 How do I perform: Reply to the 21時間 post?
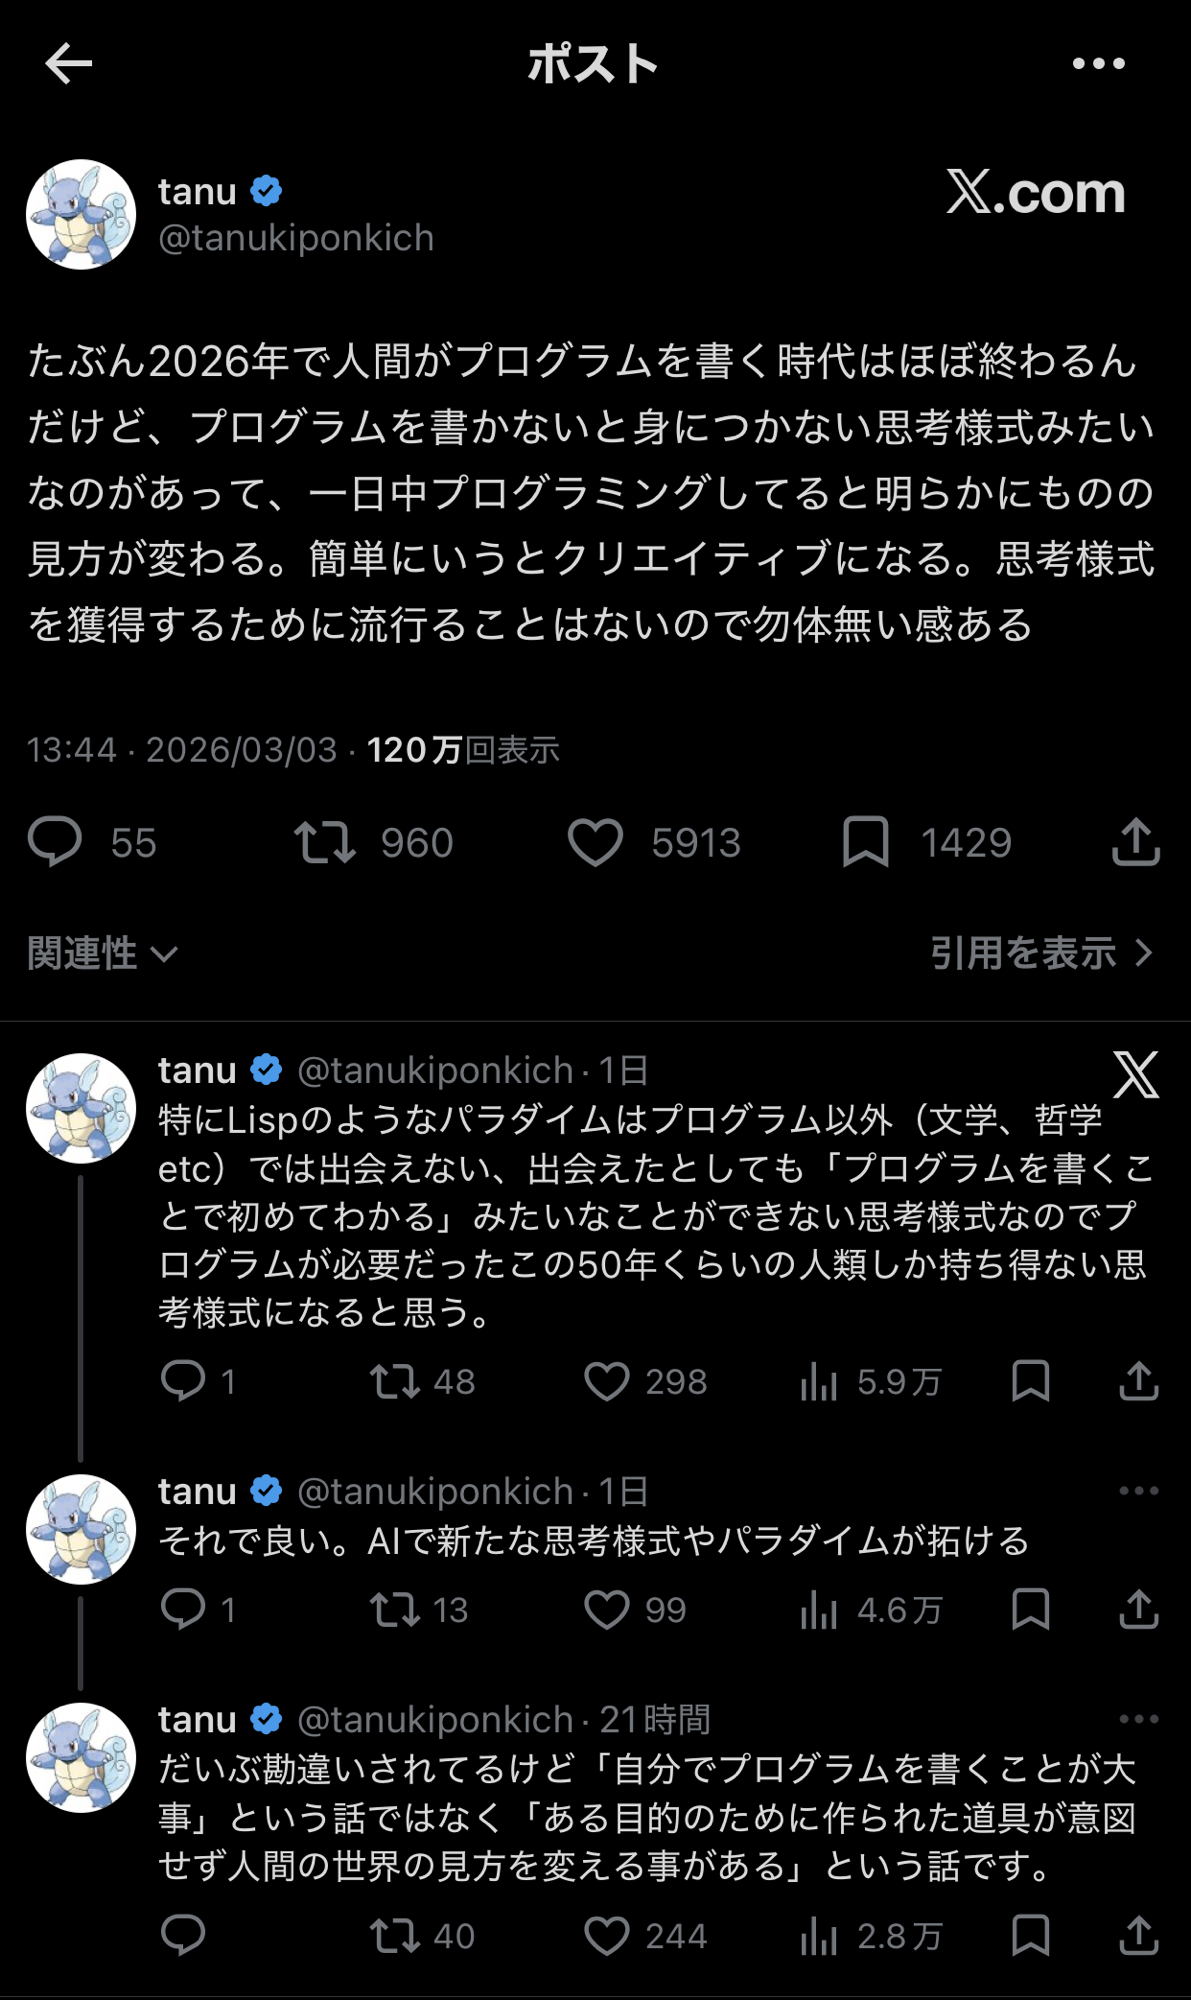[183, 1936]
